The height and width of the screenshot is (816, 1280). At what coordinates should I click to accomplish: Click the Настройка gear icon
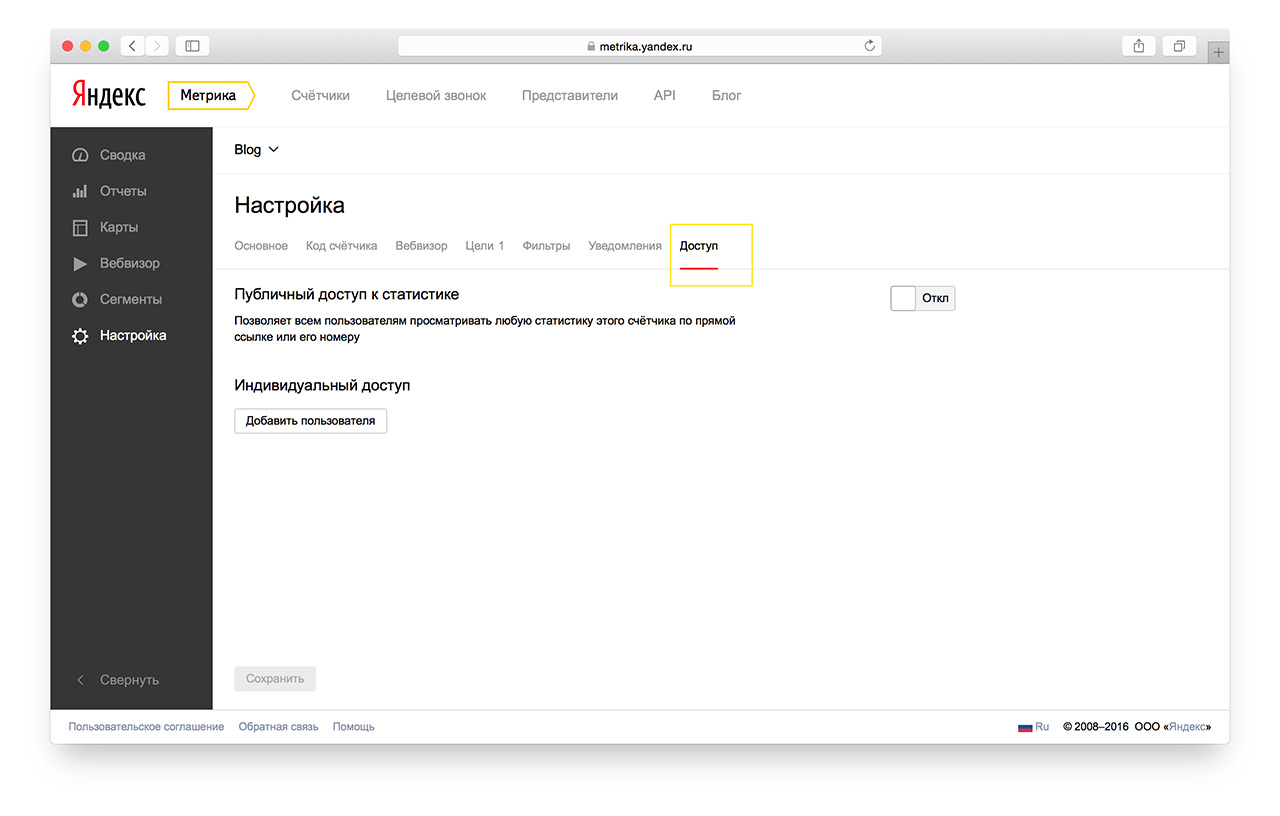click(x=80, y=337)
